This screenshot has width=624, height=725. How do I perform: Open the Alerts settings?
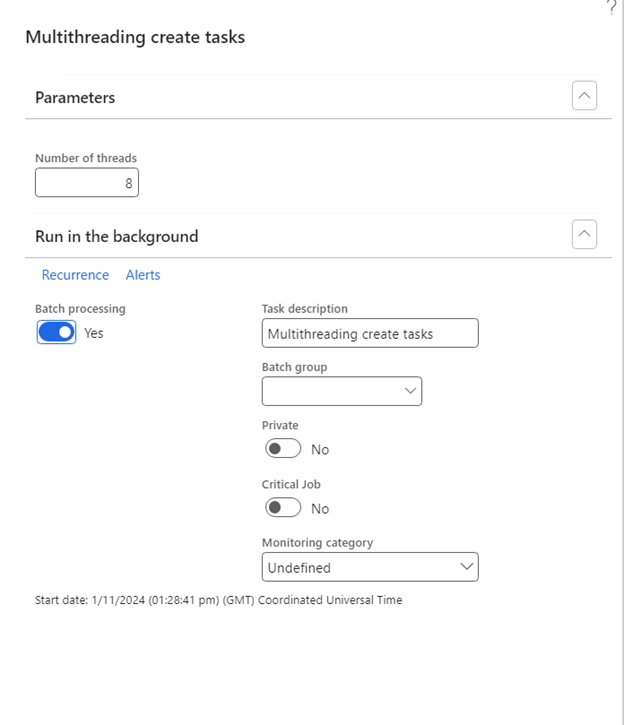point(143,275)
